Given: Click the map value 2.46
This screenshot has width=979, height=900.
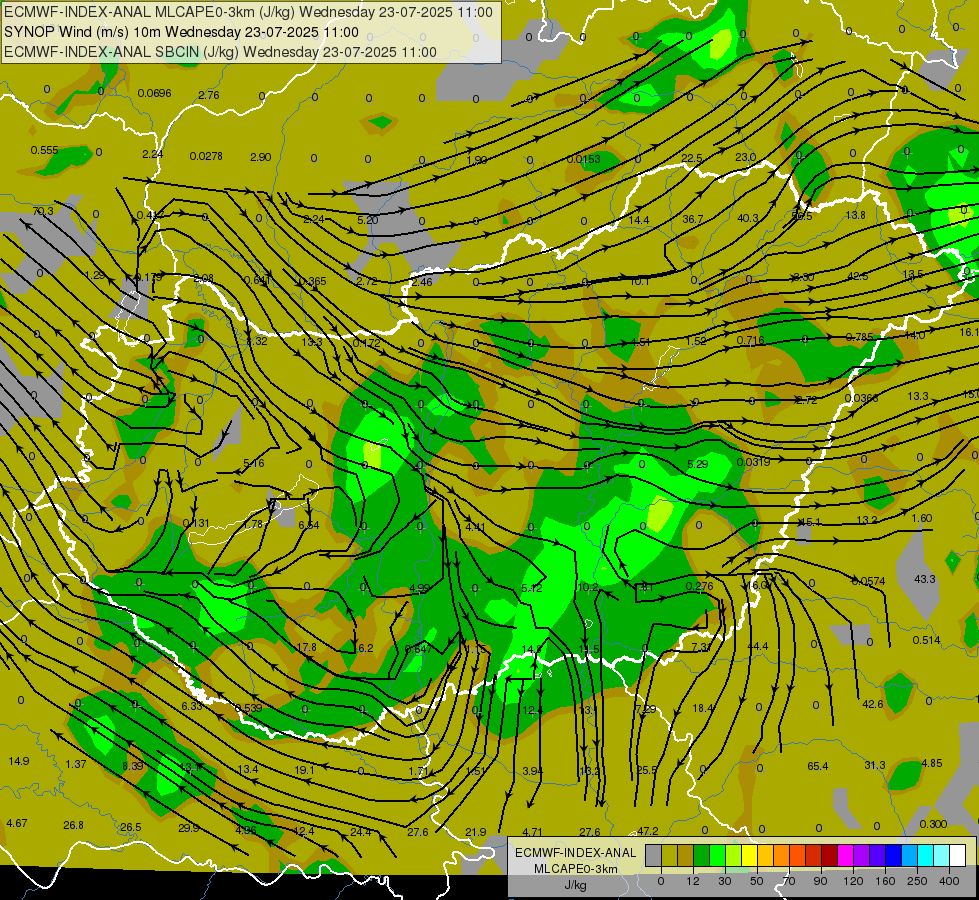Looking at the screenshot, I should 421,282.
